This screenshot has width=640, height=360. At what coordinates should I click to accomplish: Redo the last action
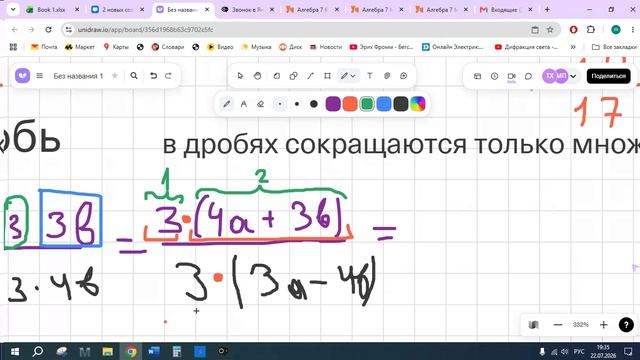[x=168, y=76]
